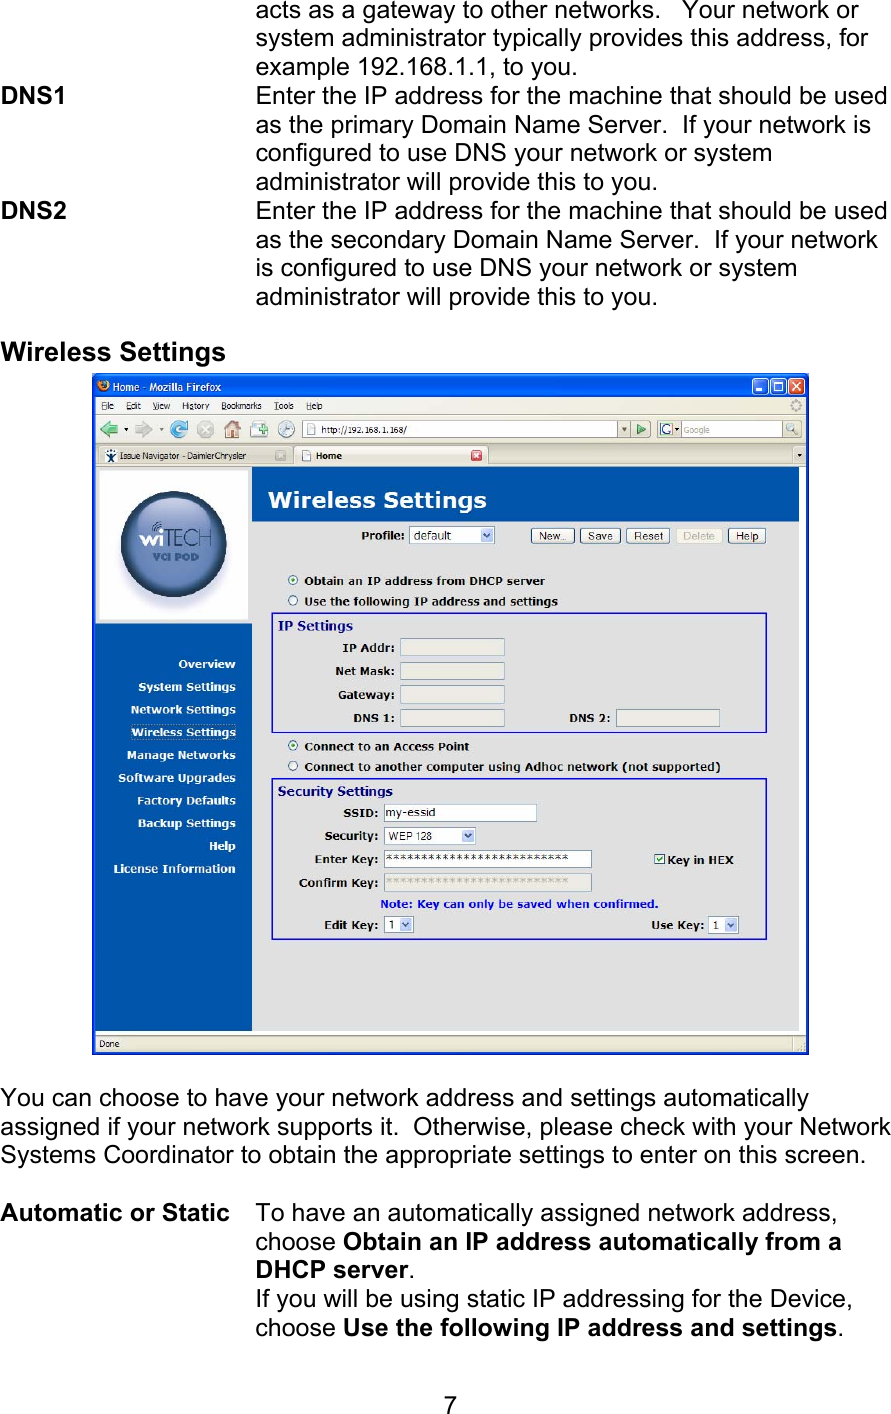Open Wireless Settings in the sidebar
This screenshot has height=1414, width=891.
(x=184, y=732)
